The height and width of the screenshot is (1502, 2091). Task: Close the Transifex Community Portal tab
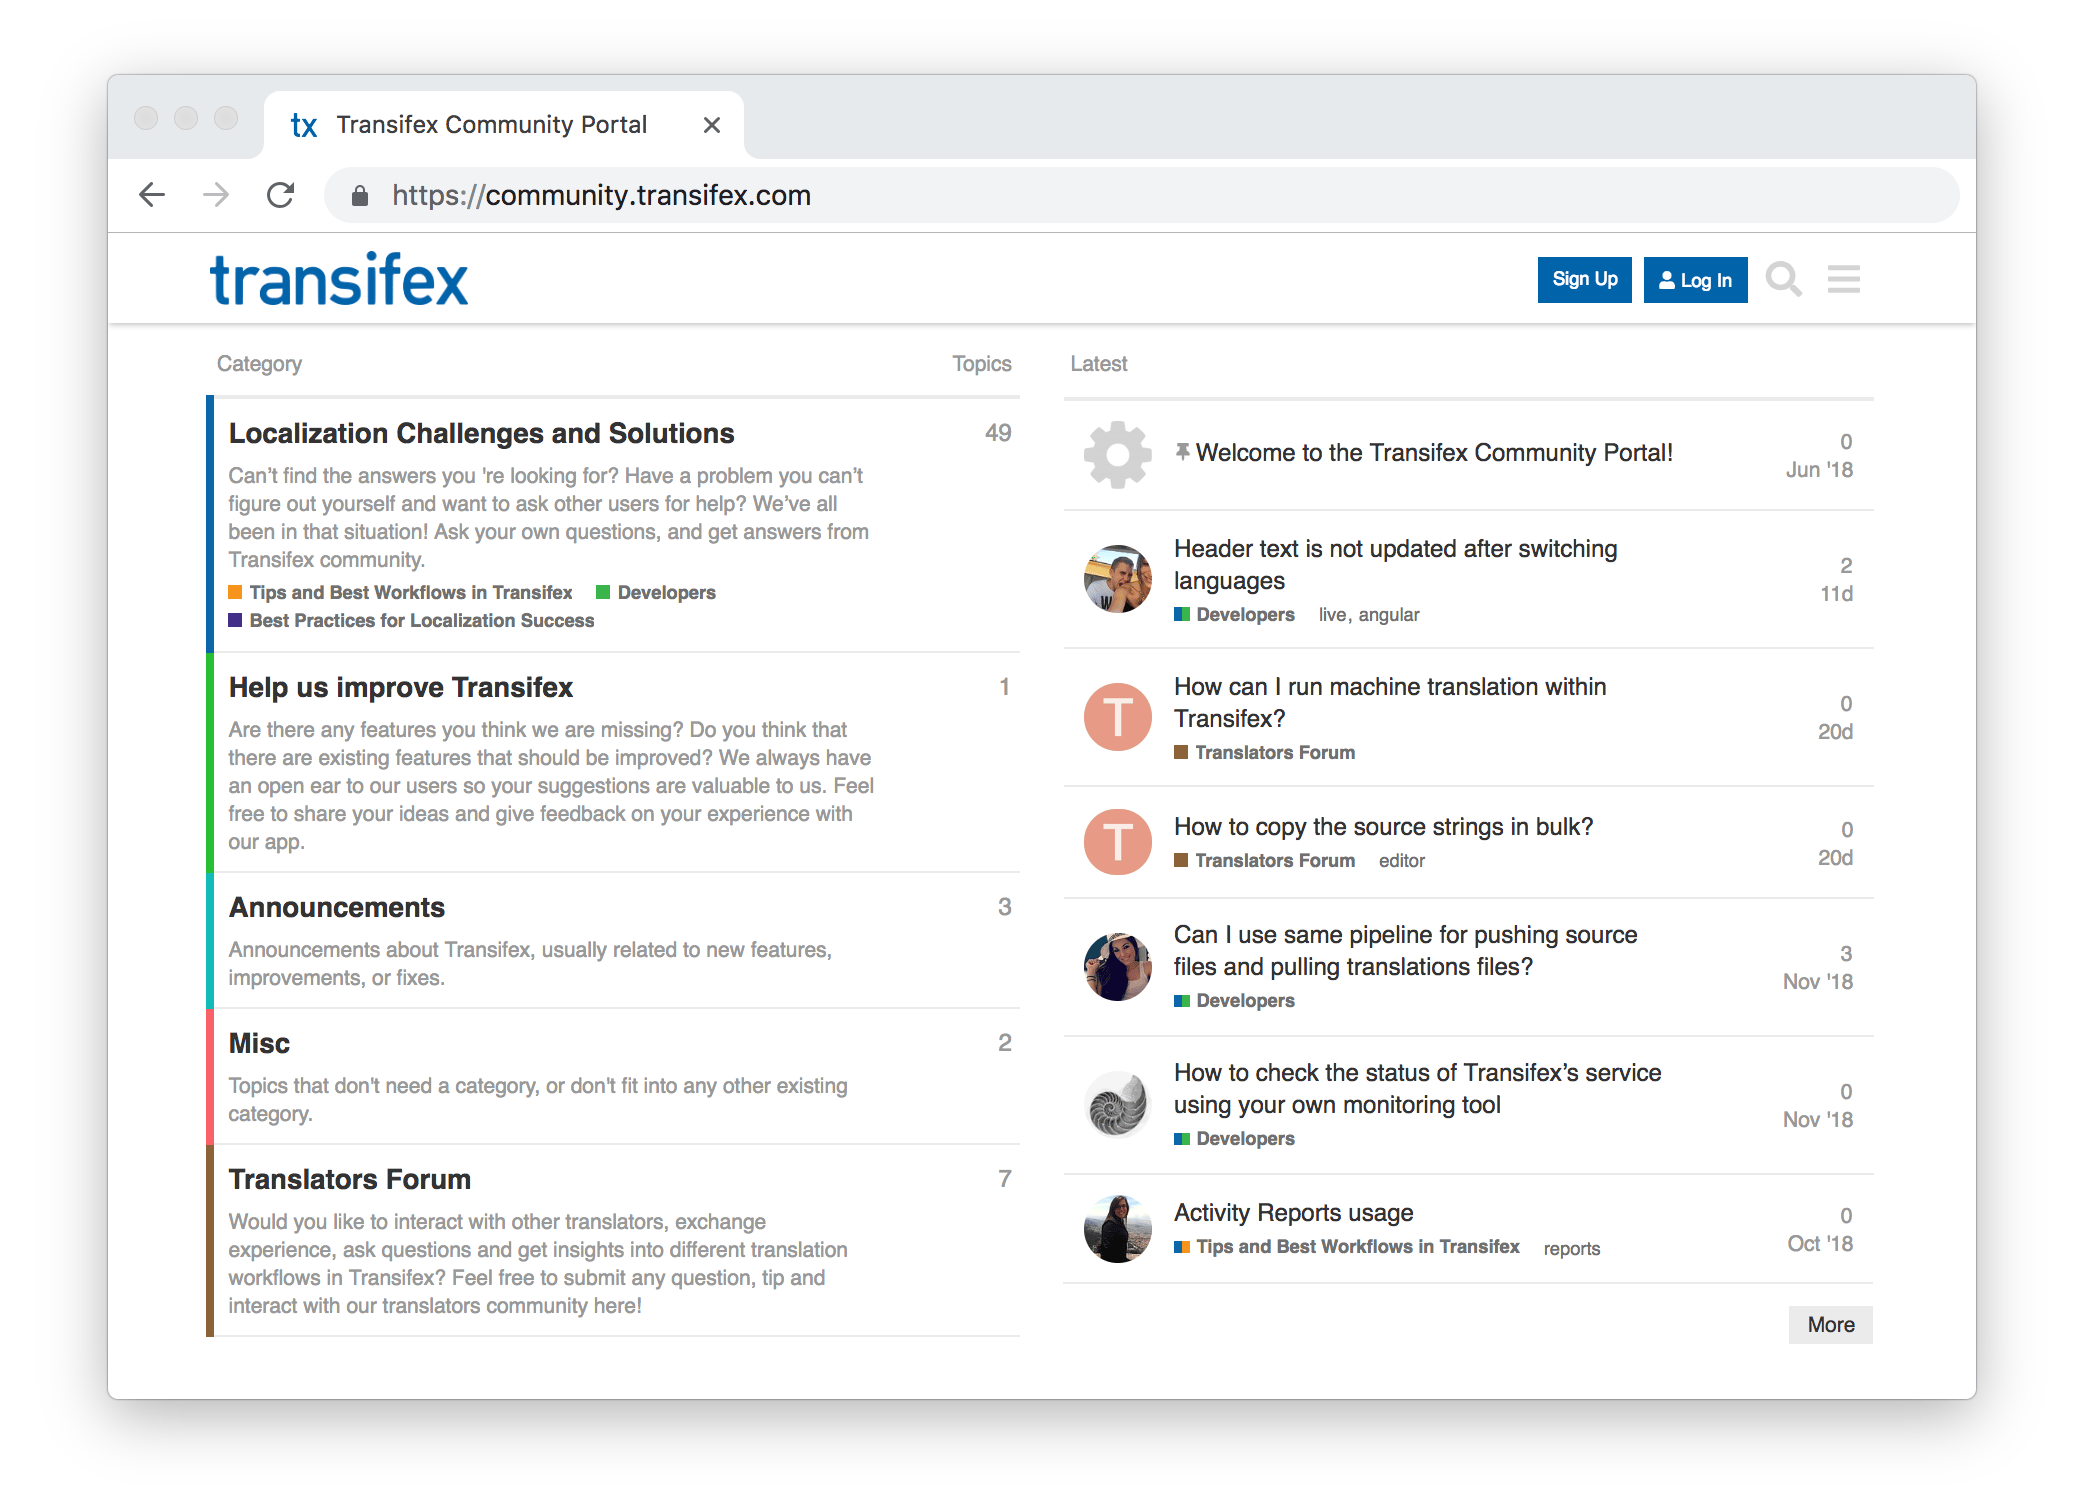pos(711,125)
